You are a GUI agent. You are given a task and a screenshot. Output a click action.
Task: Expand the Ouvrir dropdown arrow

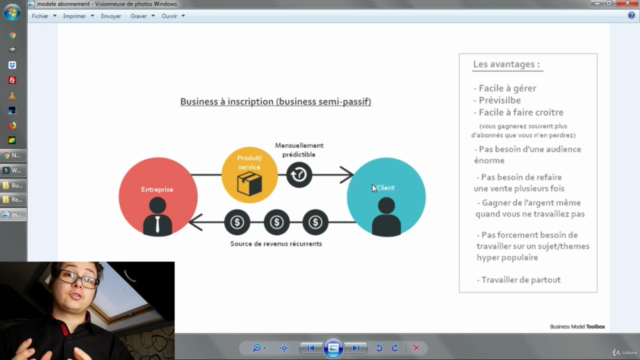coord(183,16)
